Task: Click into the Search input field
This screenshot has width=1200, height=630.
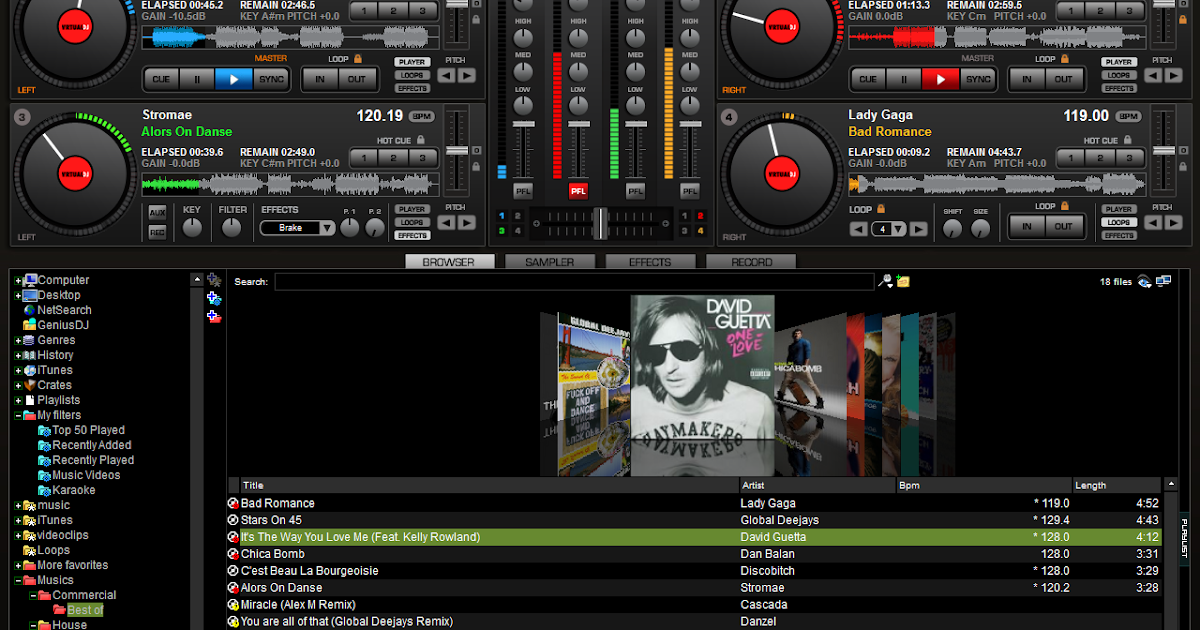Action: click(x=575, y=282)
